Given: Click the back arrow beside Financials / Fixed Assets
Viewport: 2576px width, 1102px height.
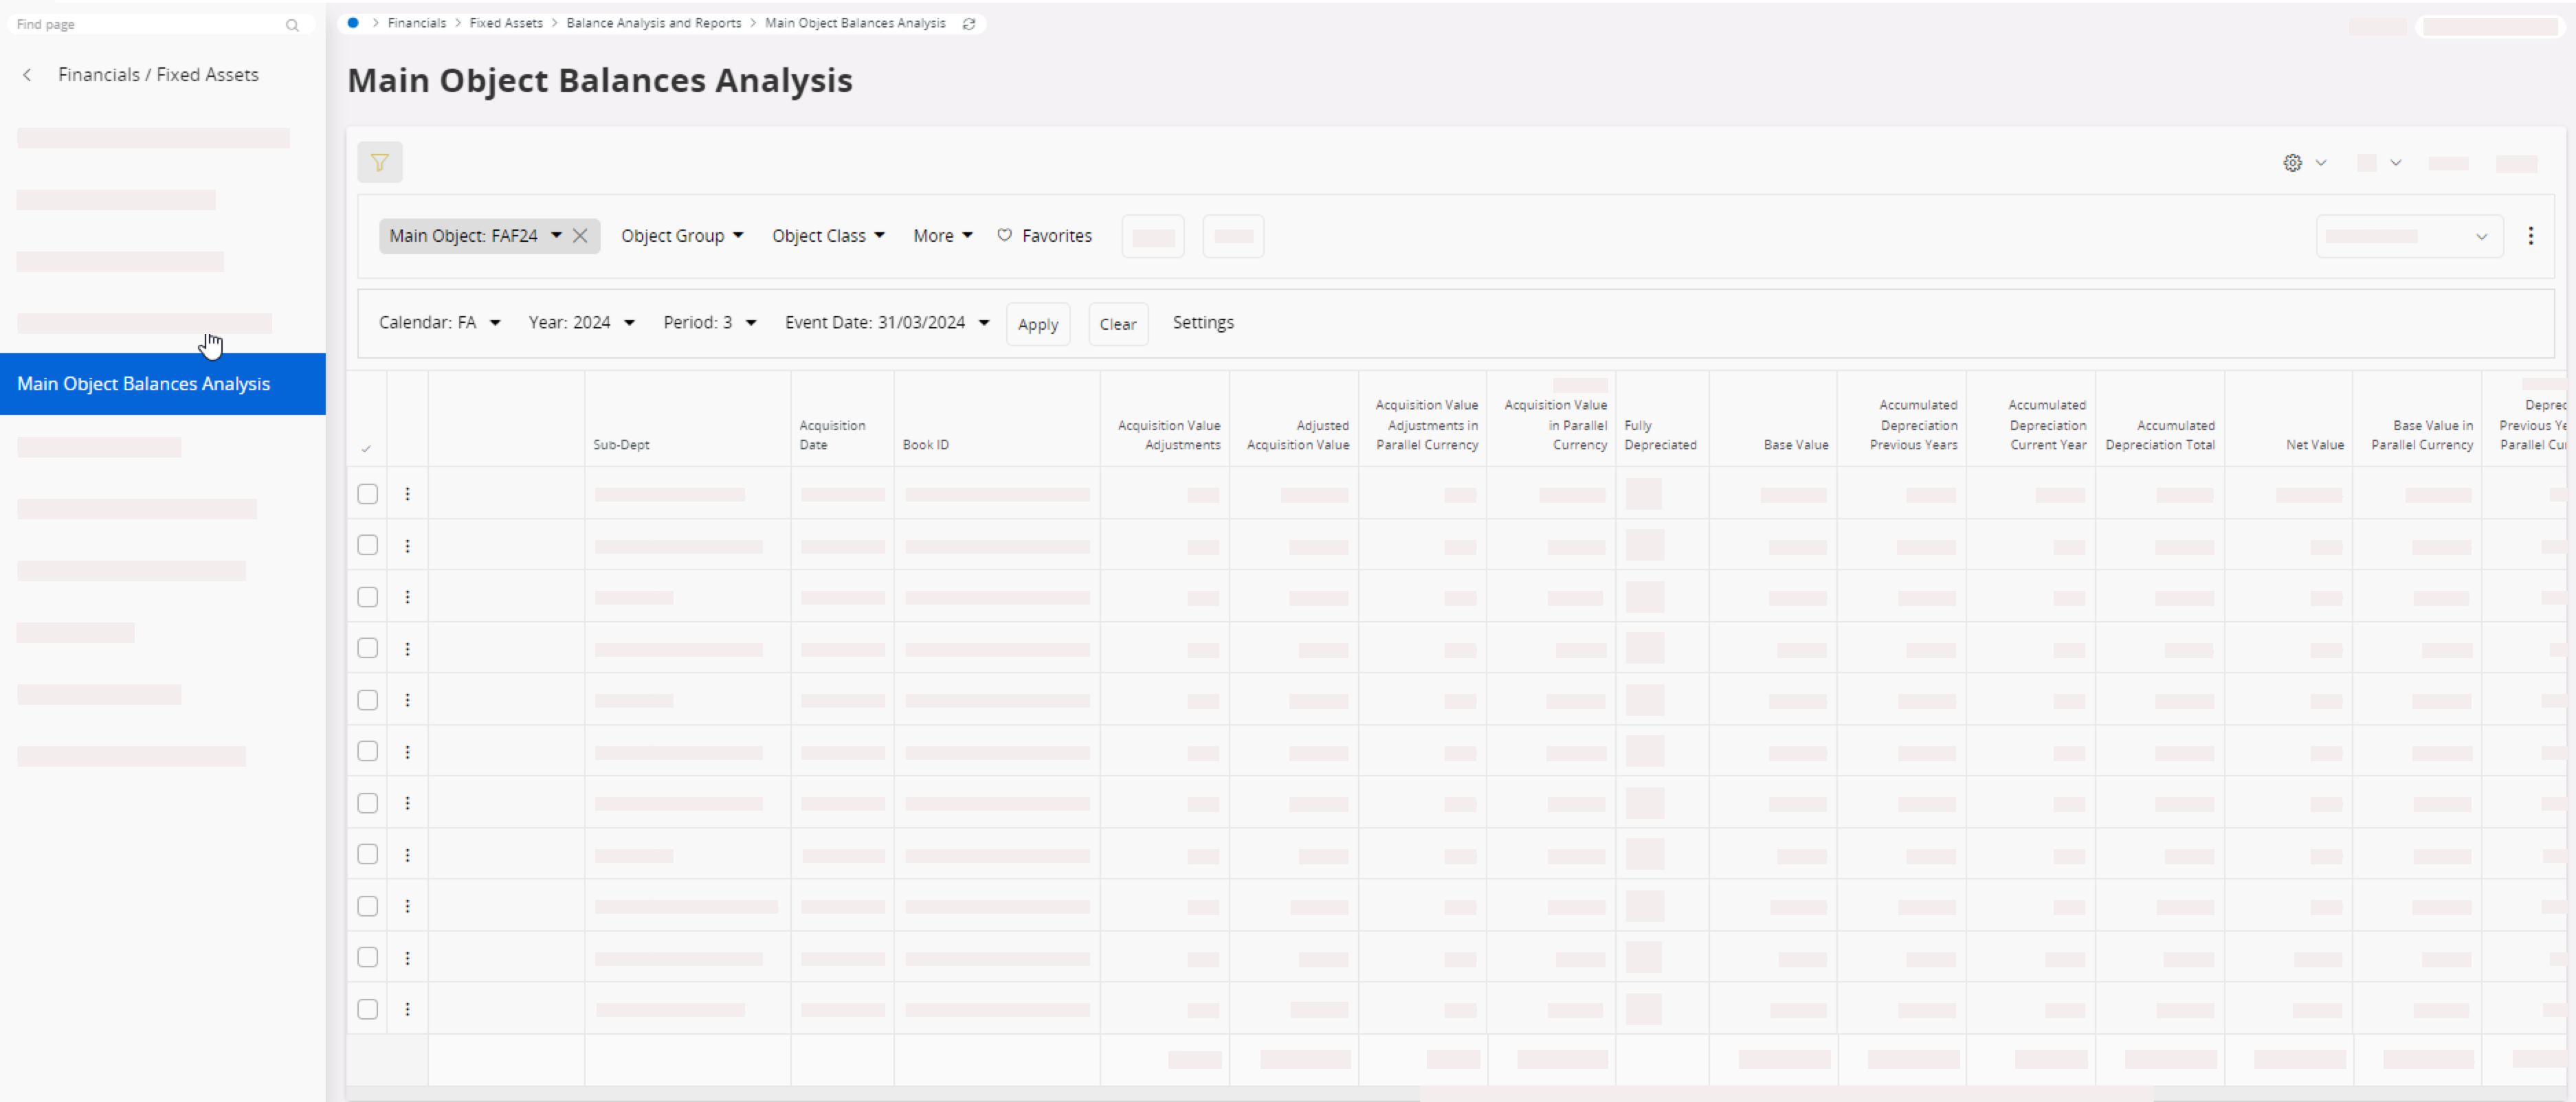Looking at the screenshot, I should click(27, 75).
